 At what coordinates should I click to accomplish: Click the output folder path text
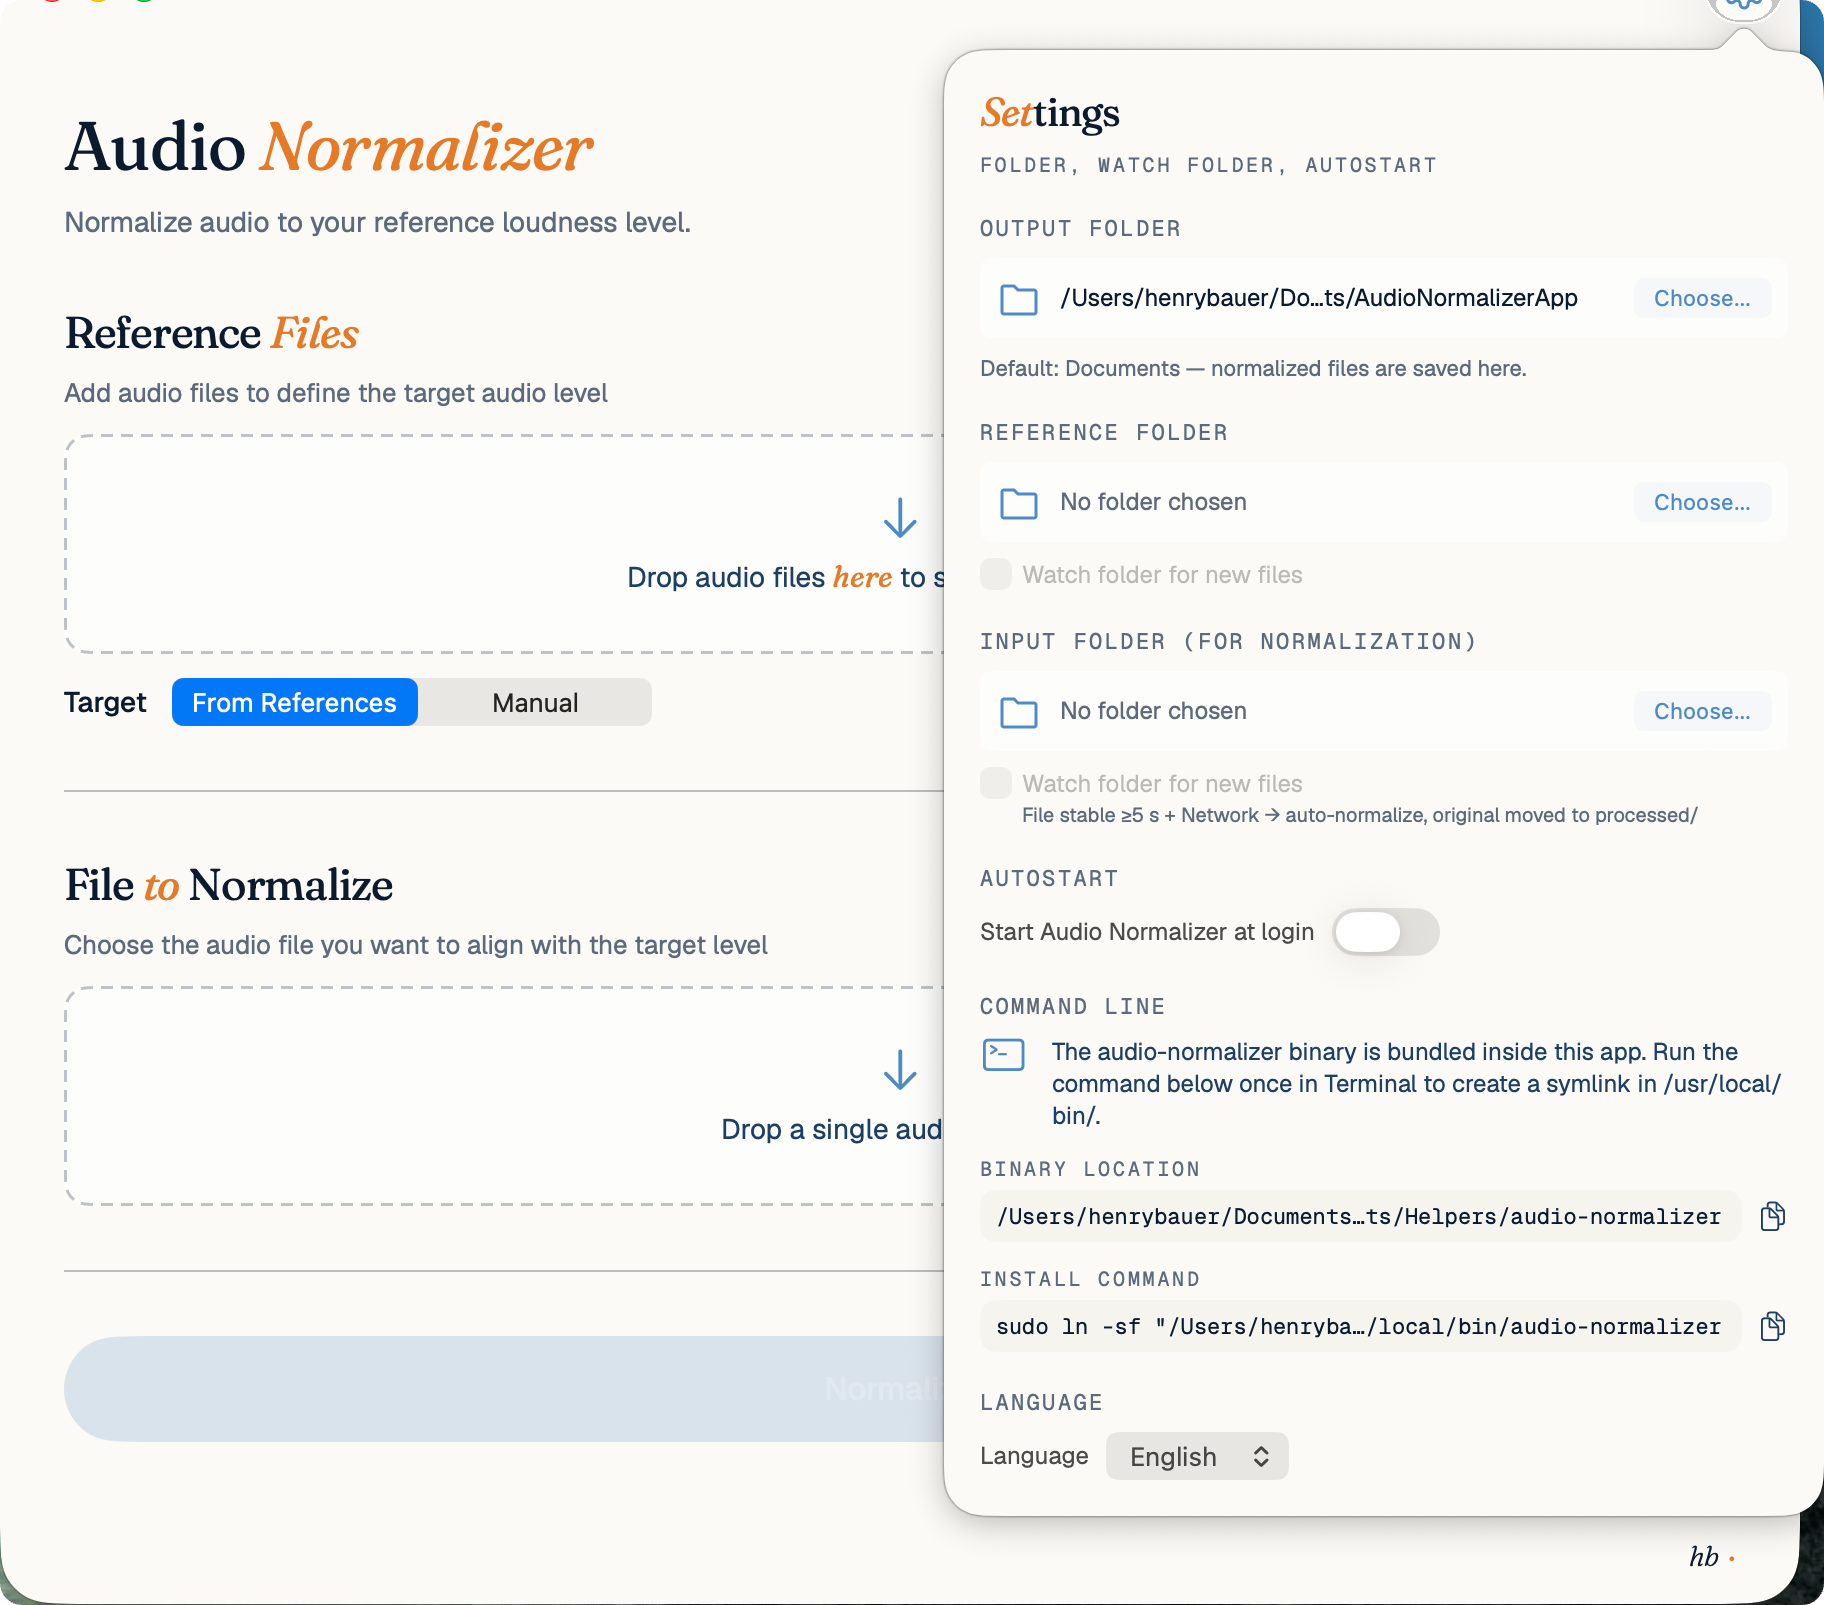click(1319, 298)
